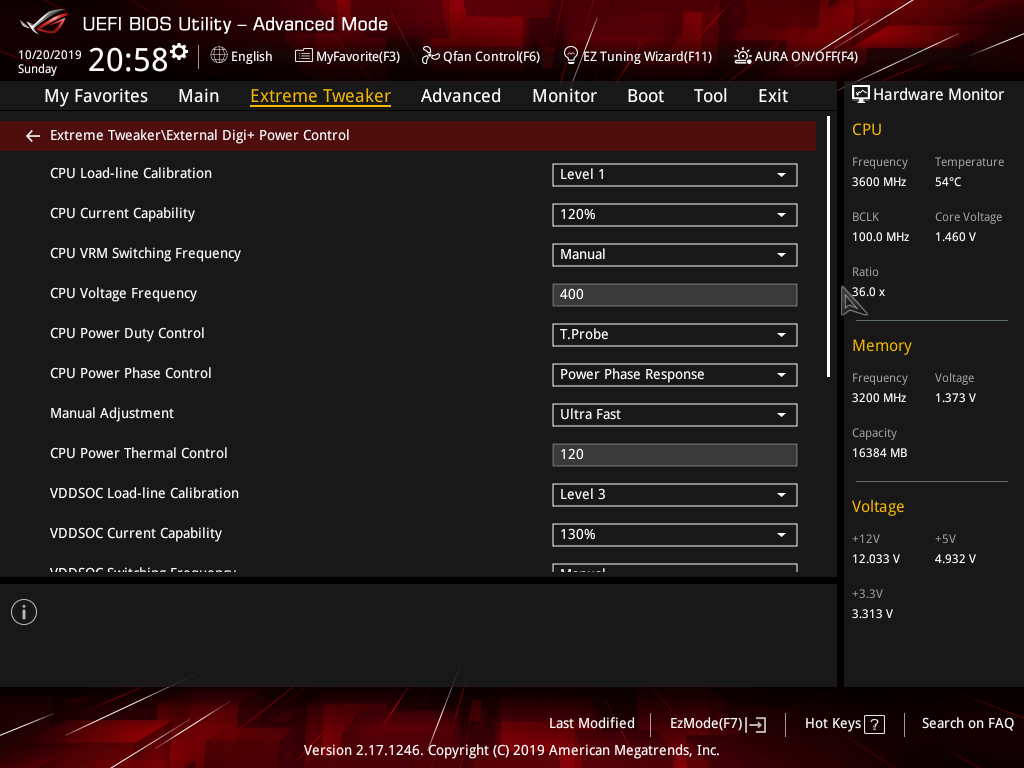Click the Core Voltage 1.460 V value
1024x768 pixels.
955,237
